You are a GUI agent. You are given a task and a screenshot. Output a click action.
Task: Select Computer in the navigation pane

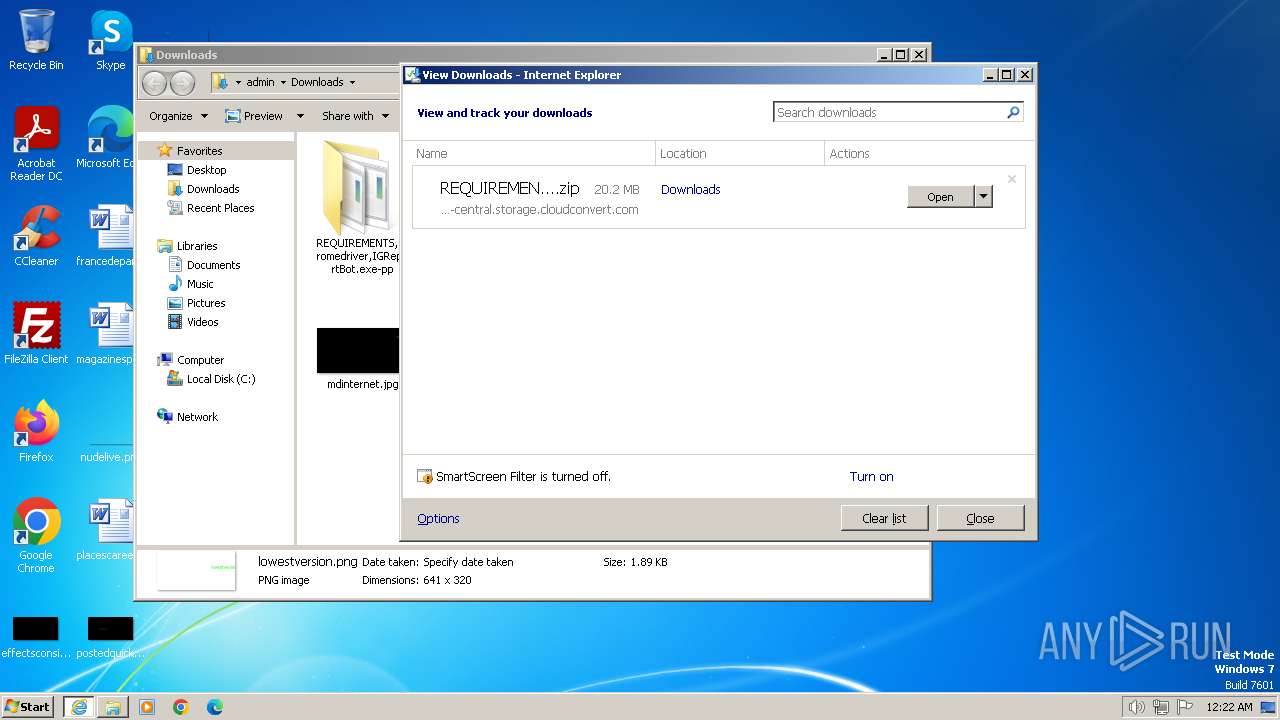200,360
